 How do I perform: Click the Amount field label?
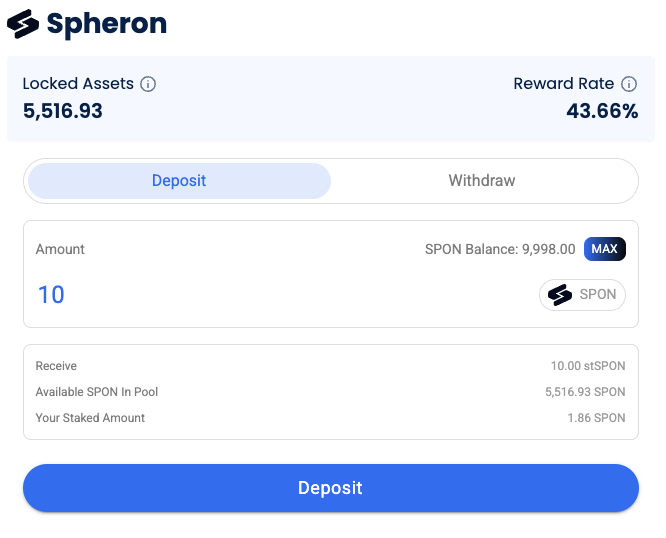point(60,249)
